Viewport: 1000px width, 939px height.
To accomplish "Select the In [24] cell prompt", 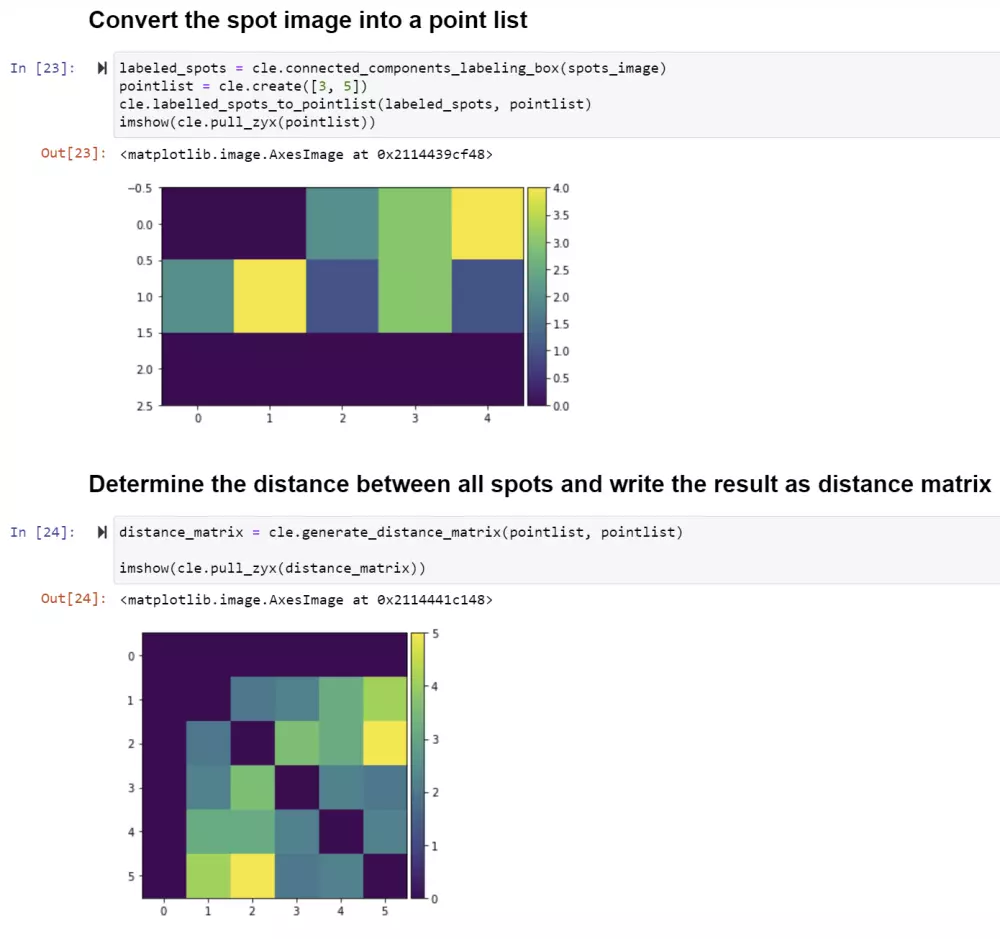I will pyautogui.click(x=41, y=532).
